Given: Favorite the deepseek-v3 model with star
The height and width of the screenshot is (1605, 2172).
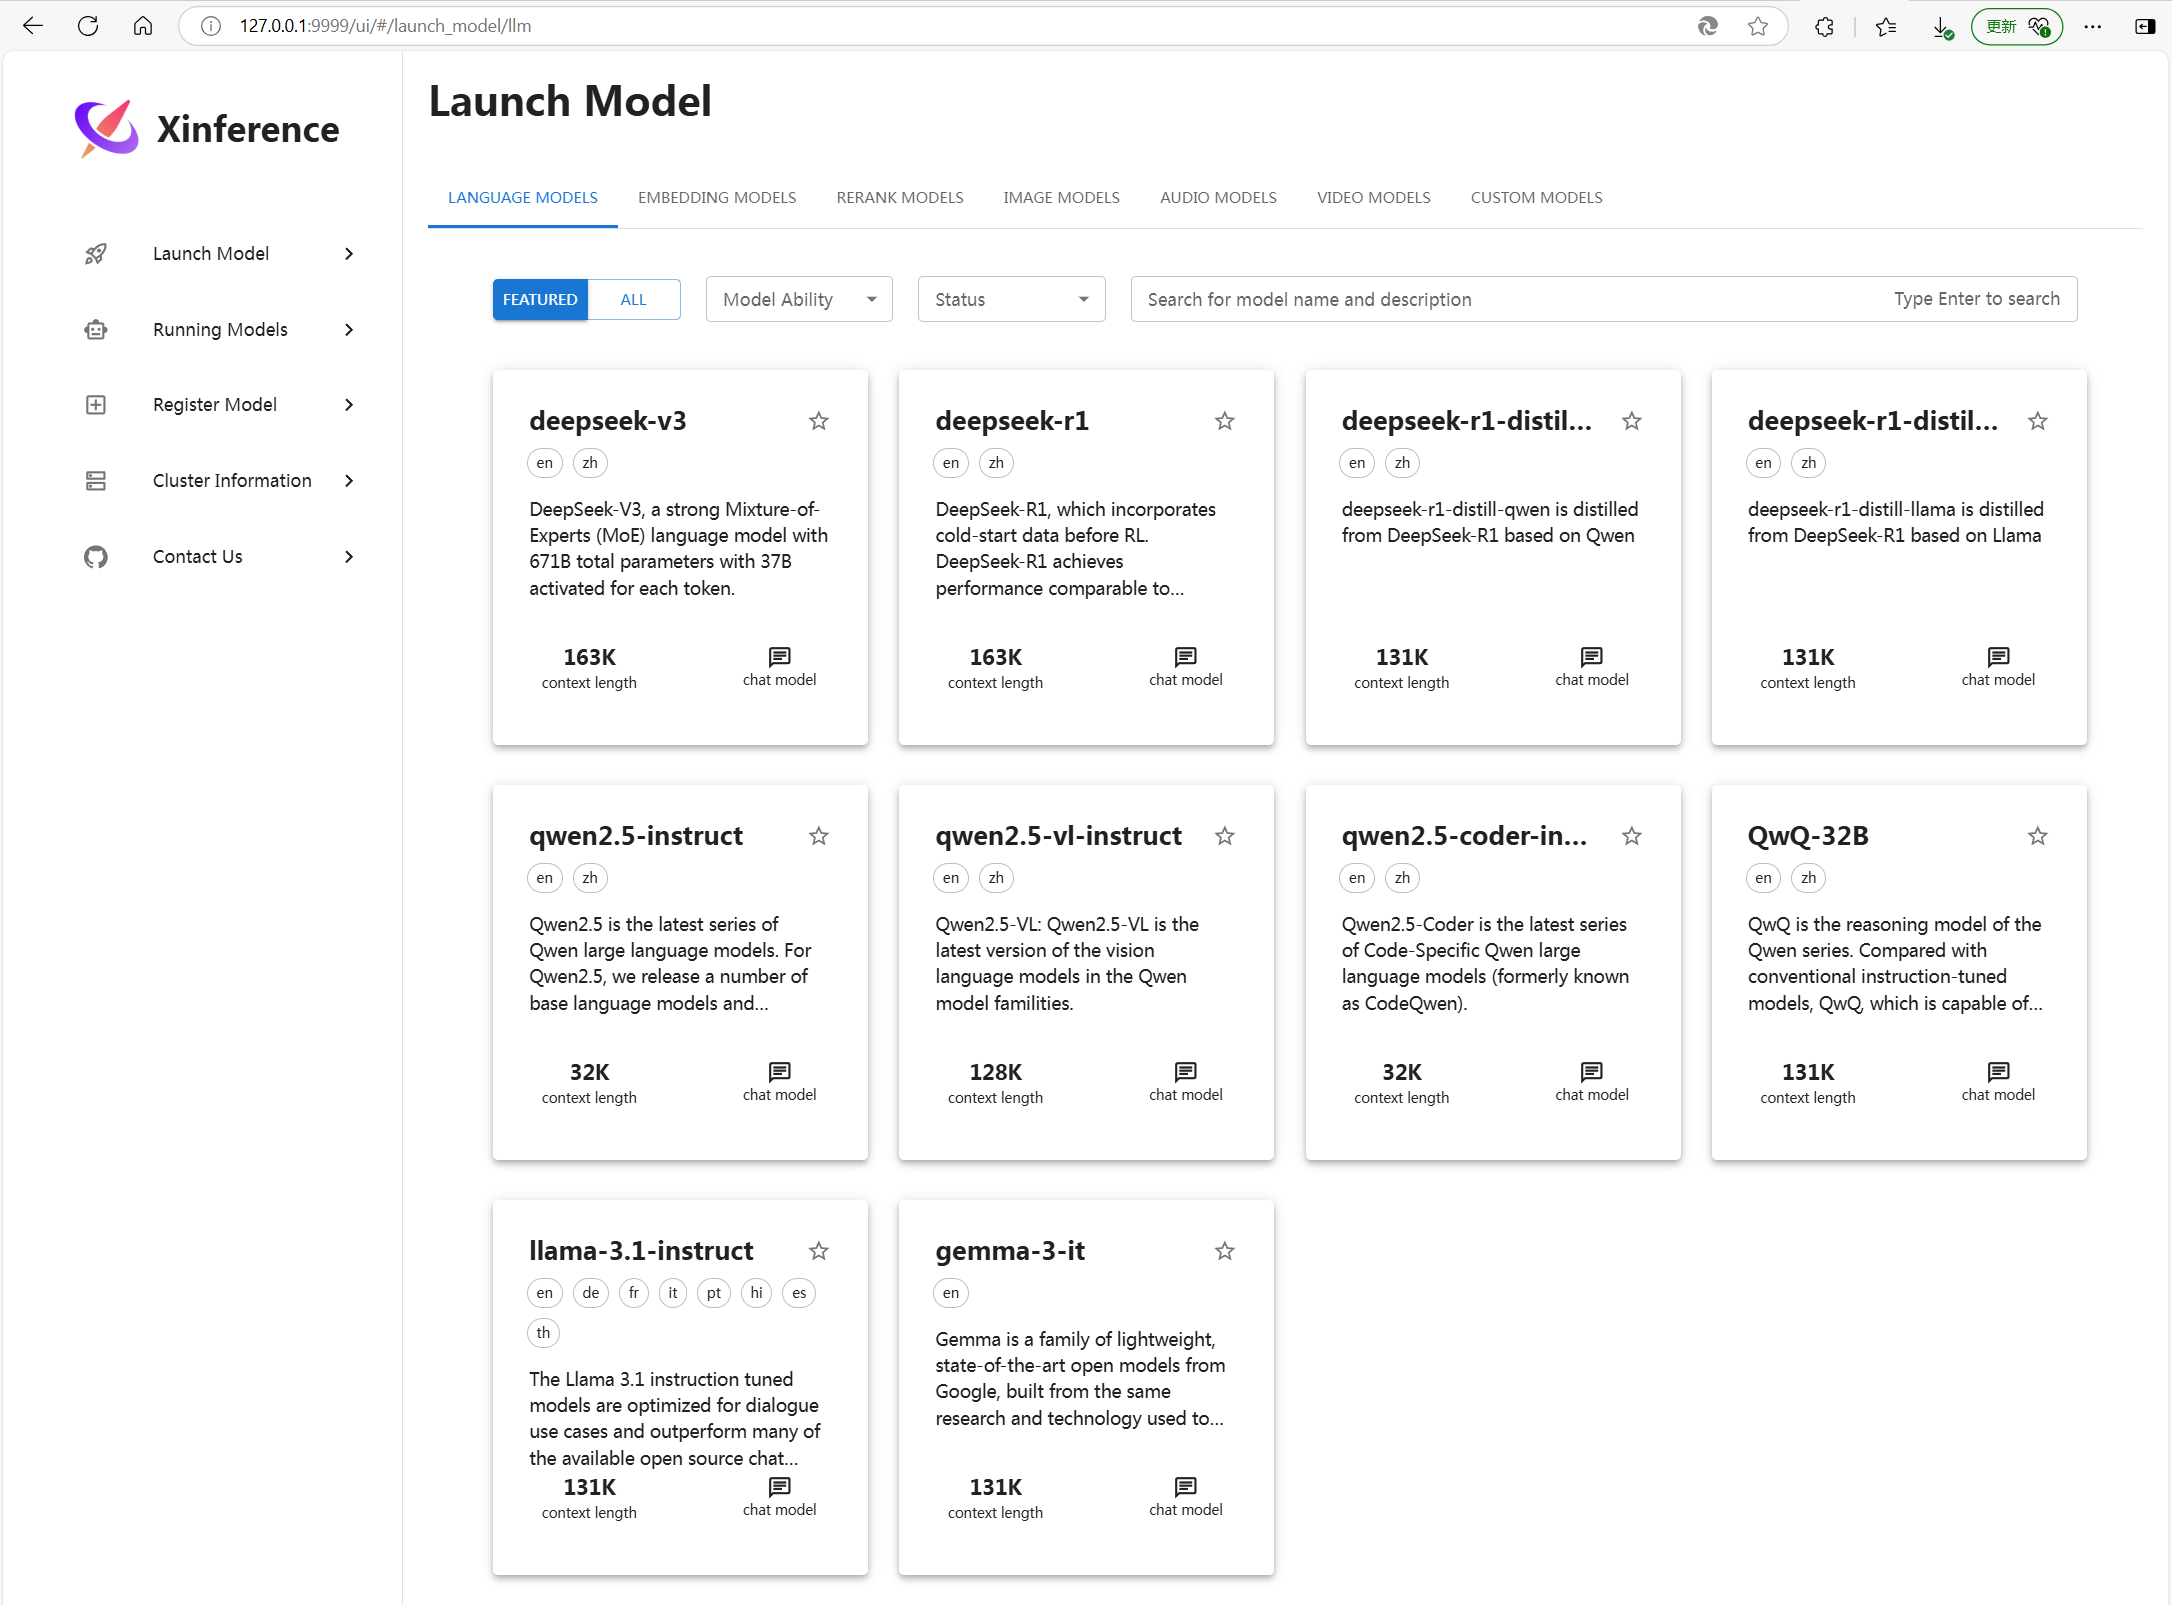Looking at the screenshot, I should 819,421.
